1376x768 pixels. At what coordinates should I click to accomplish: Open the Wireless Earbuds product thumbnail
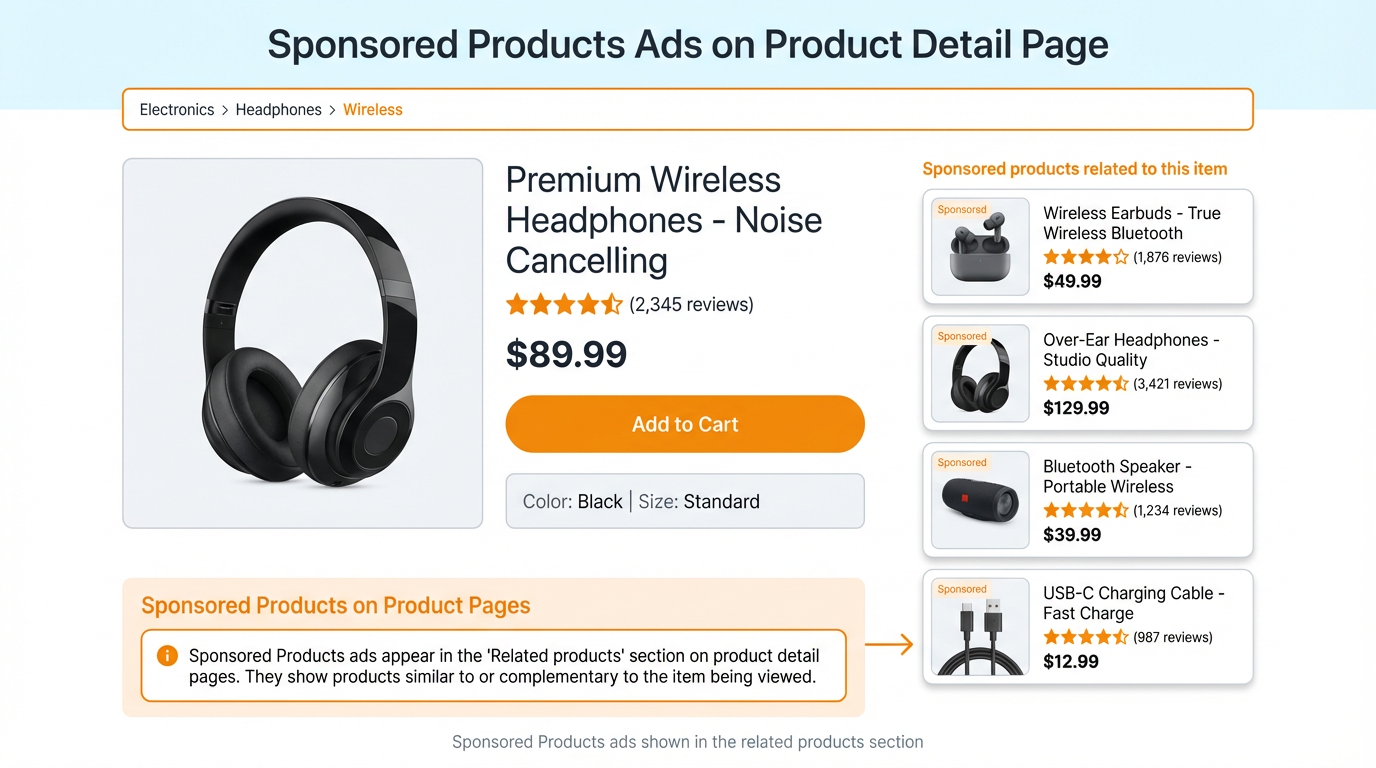[978, 247]
